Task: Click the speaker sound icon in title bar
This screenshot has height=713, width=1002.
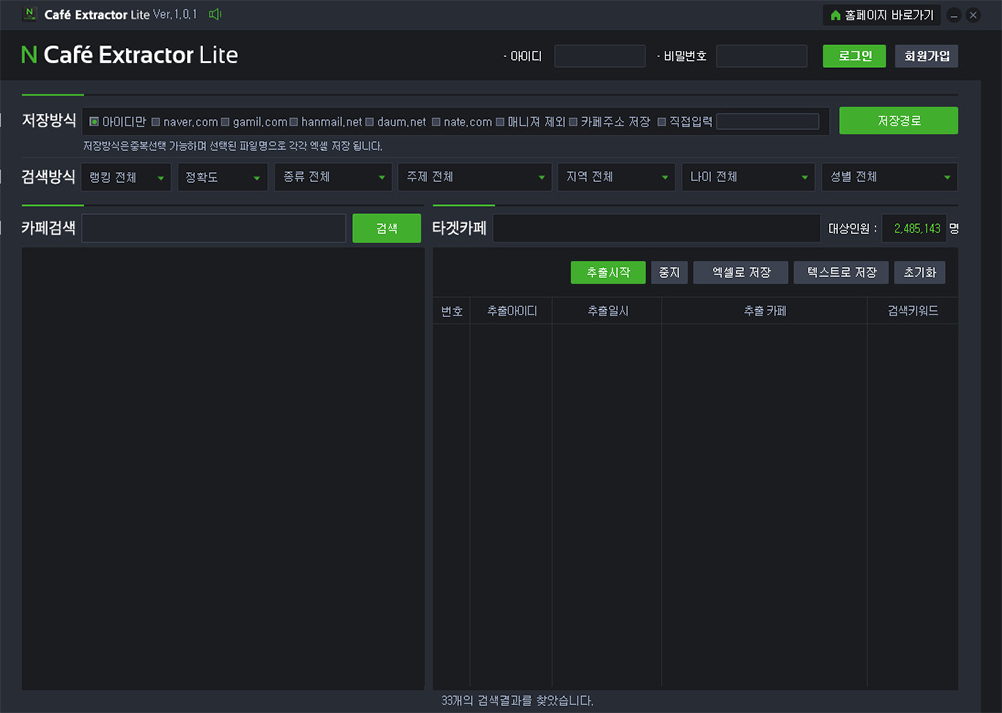Action: coord(215,14)
